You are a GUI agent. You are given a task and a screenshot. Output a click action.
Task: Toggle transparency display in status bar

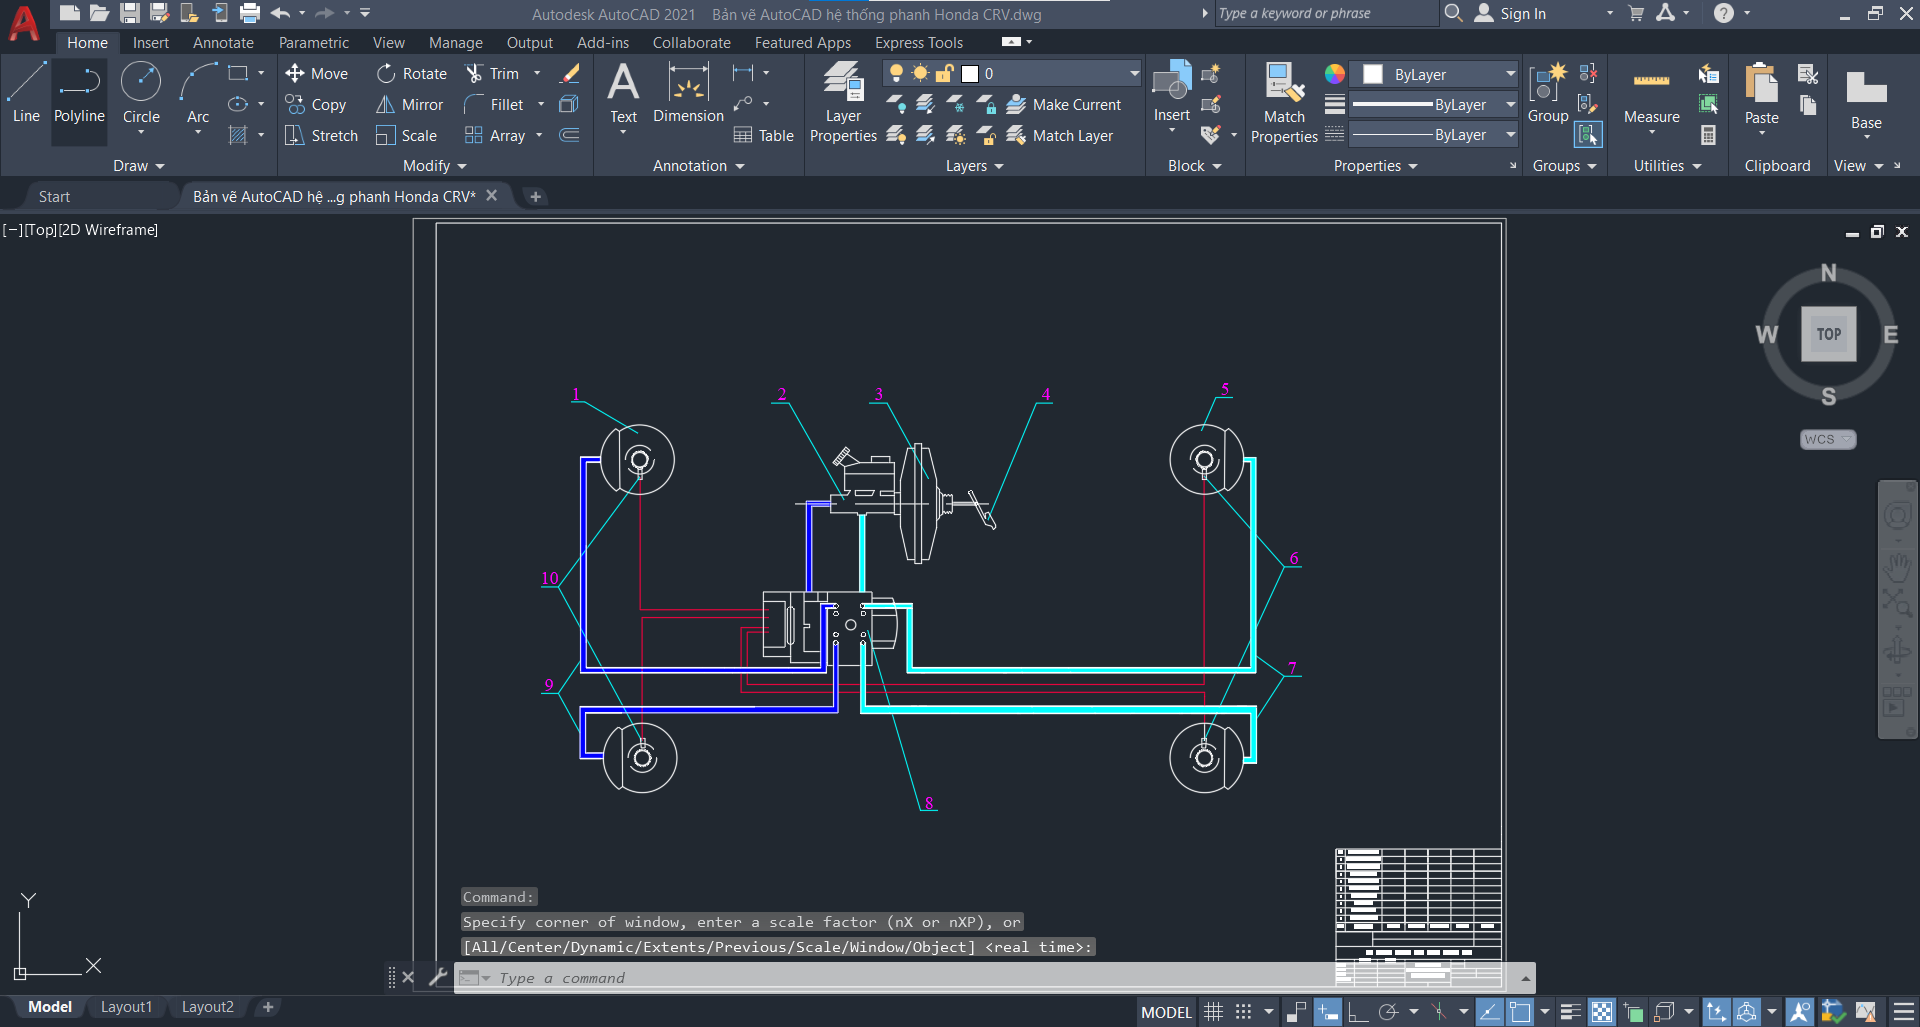click(x=1602, y=1012)
